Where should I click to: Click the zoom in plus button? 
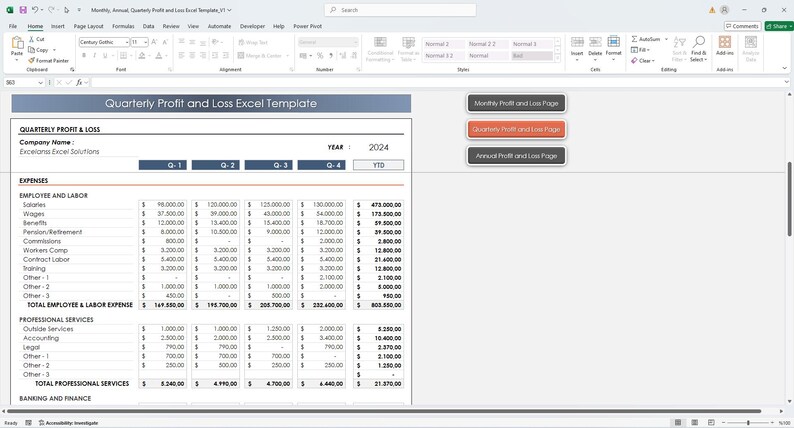click(x=772, y=422)
